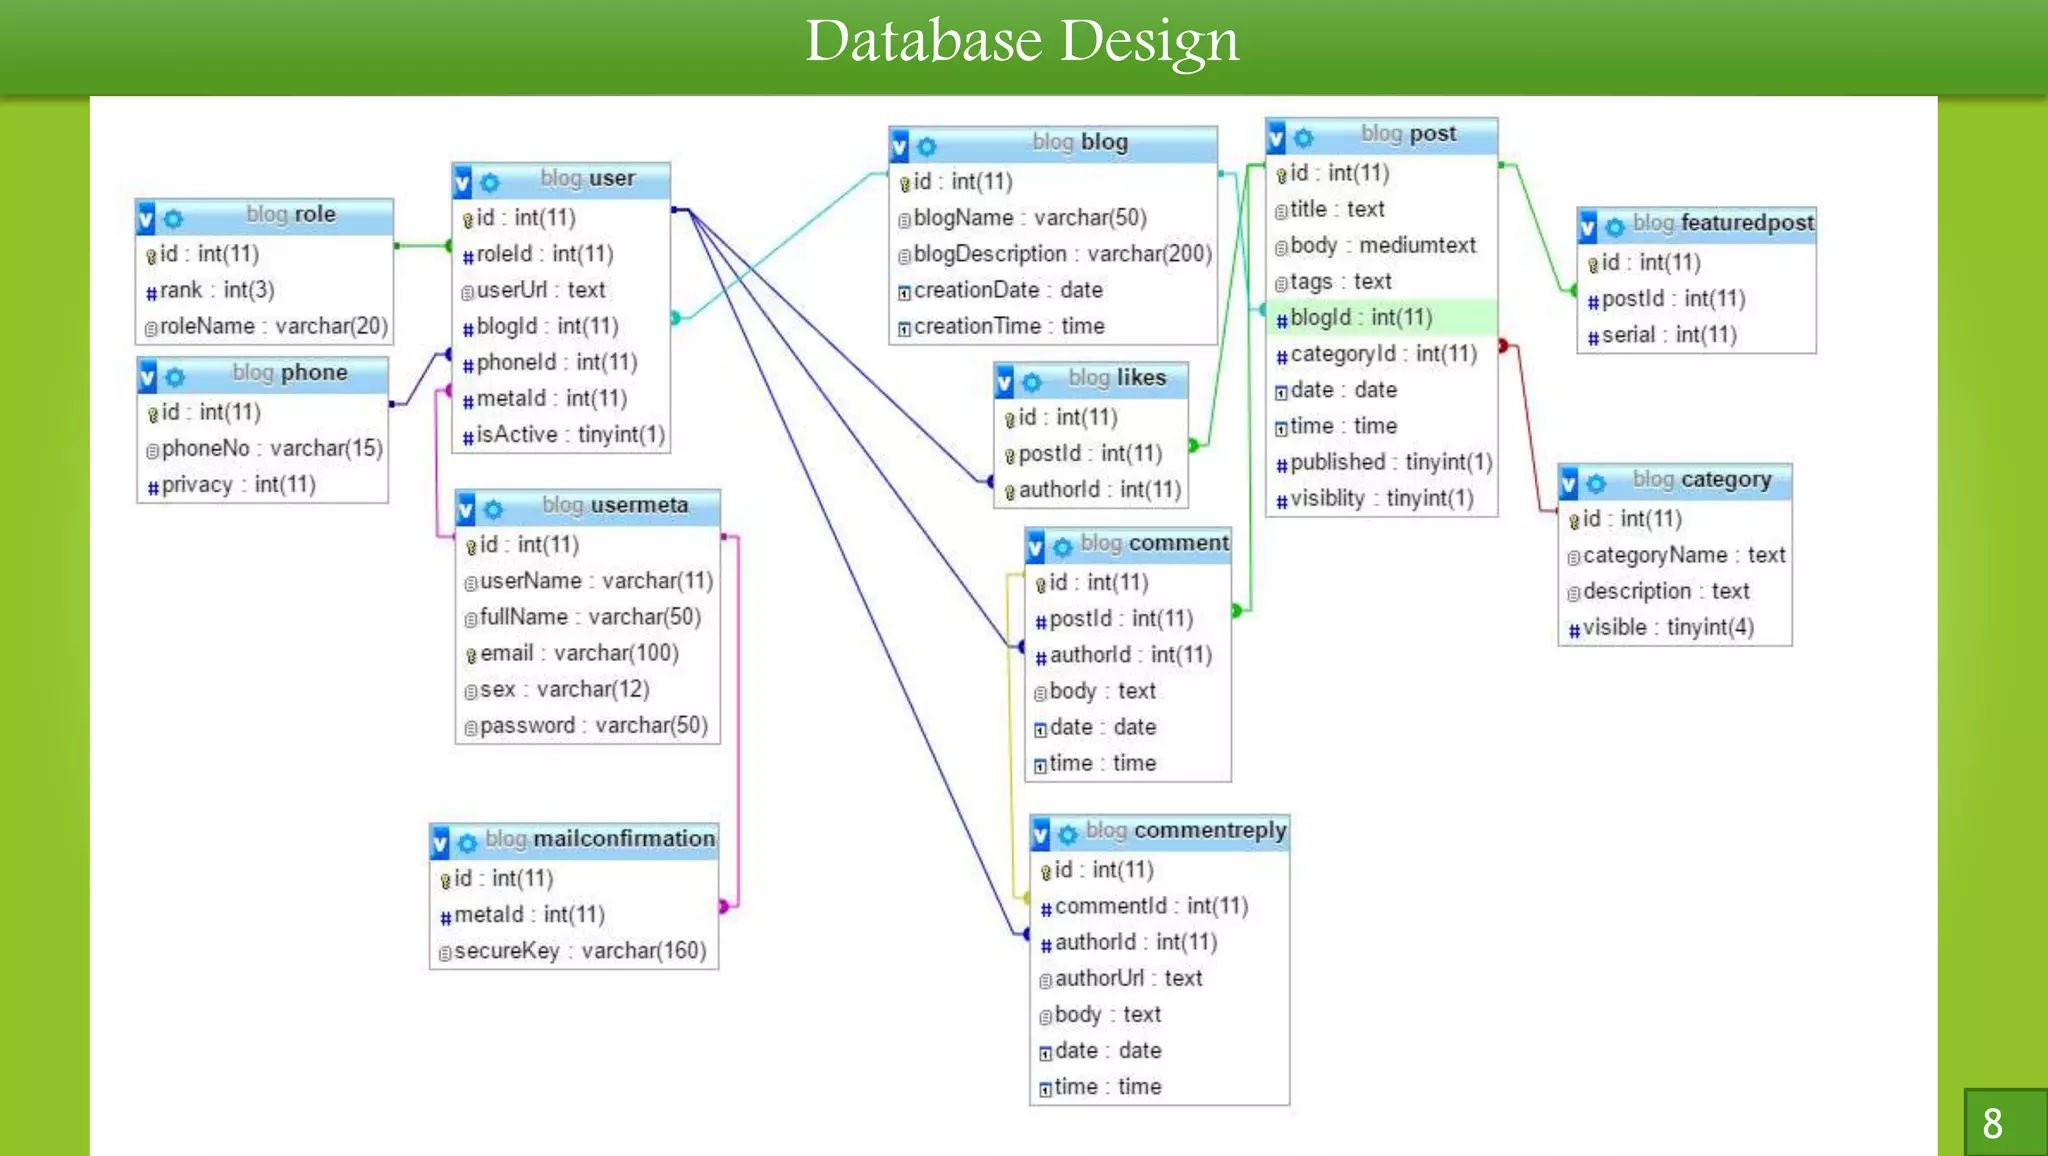Open gear options for blog comment table
The width and height of the screenshot is (2048, 1156).
click(1062, 546)
